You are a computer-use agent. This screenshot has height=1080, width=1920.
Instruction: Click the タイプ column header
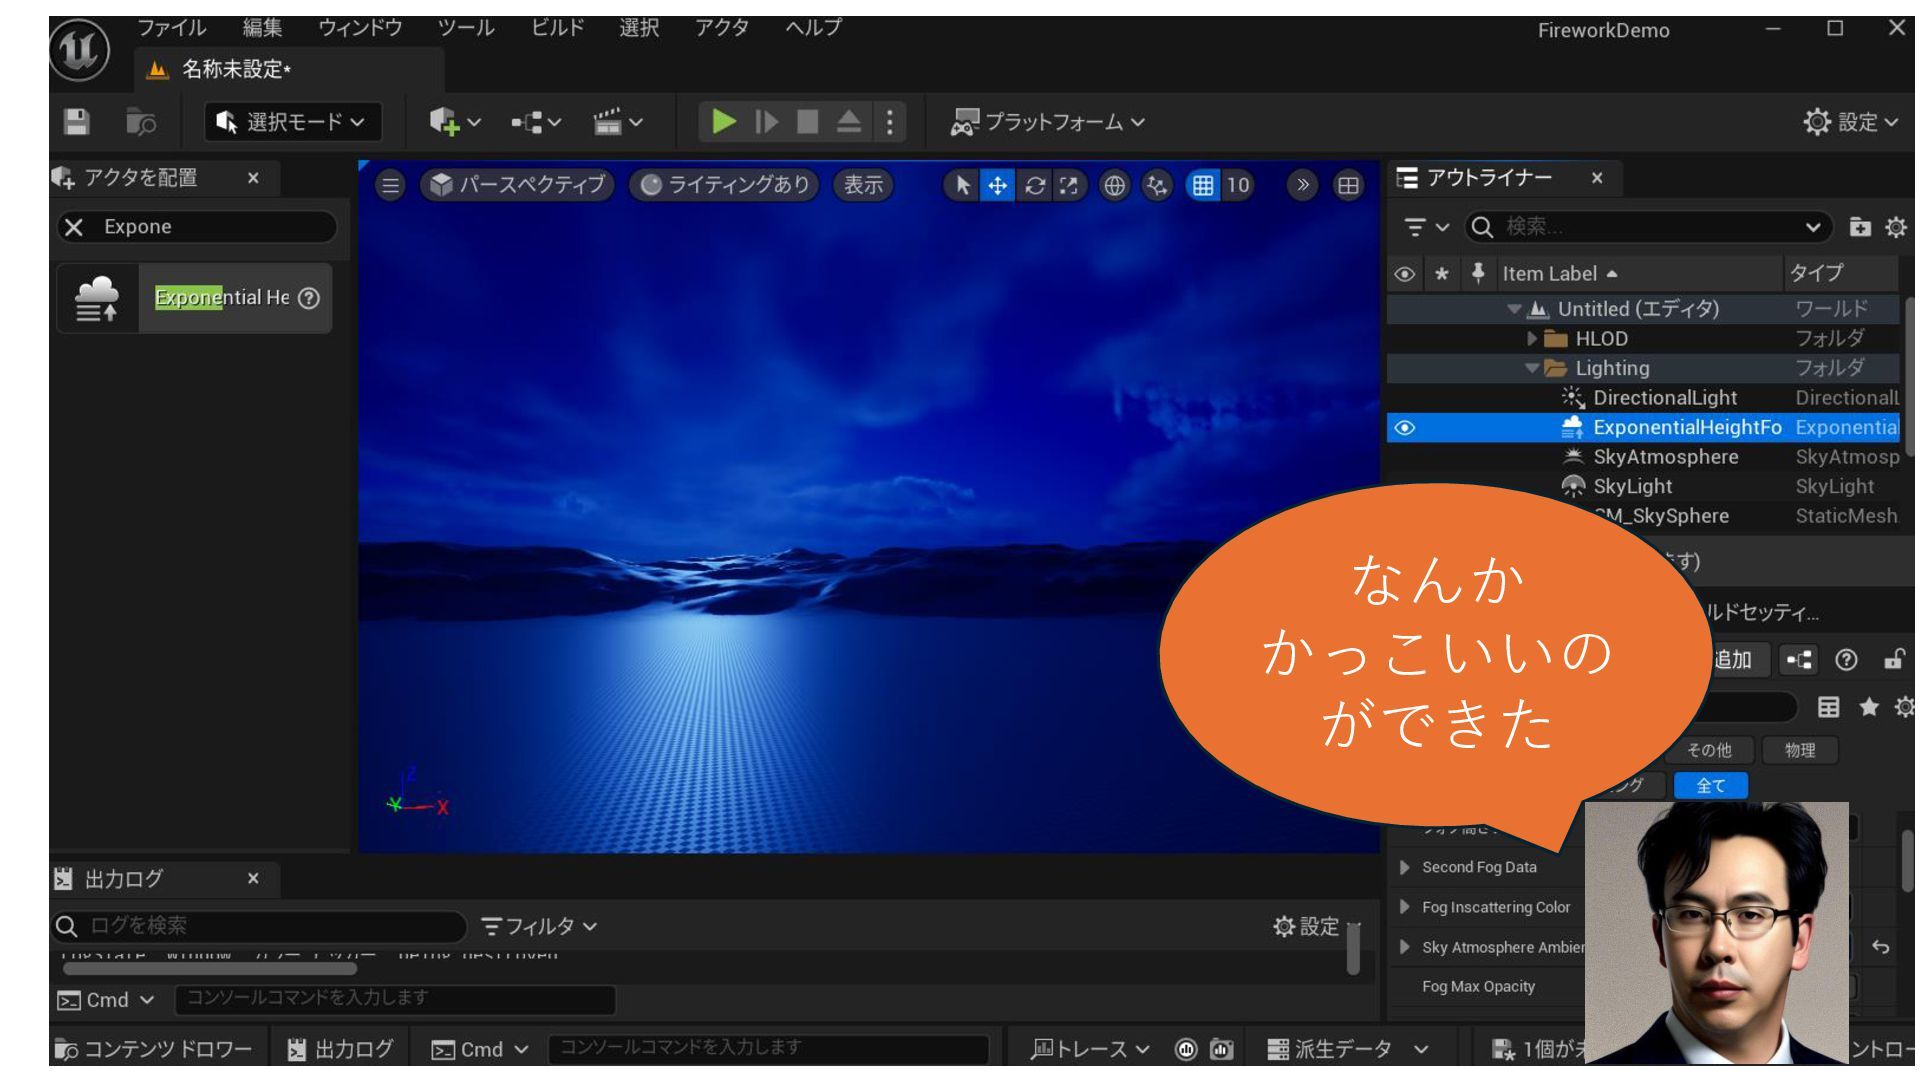point(1816,273)
